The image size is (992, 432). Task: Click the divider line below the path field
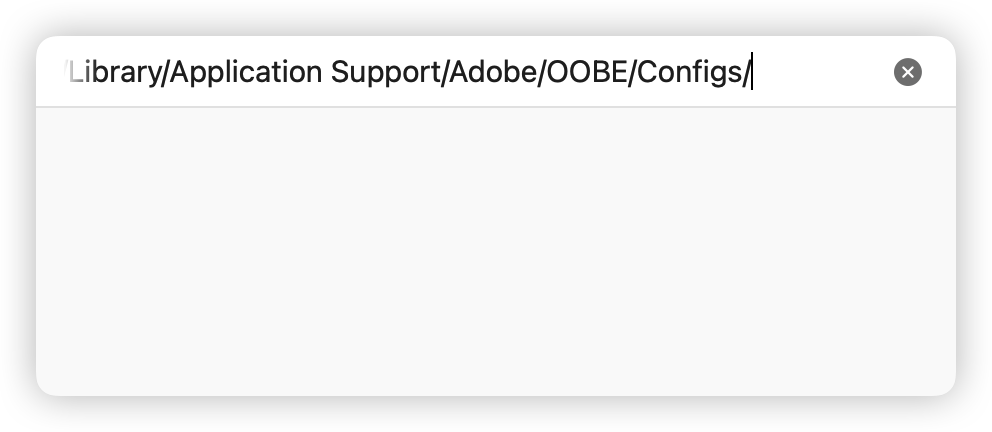tap(496, 107)
